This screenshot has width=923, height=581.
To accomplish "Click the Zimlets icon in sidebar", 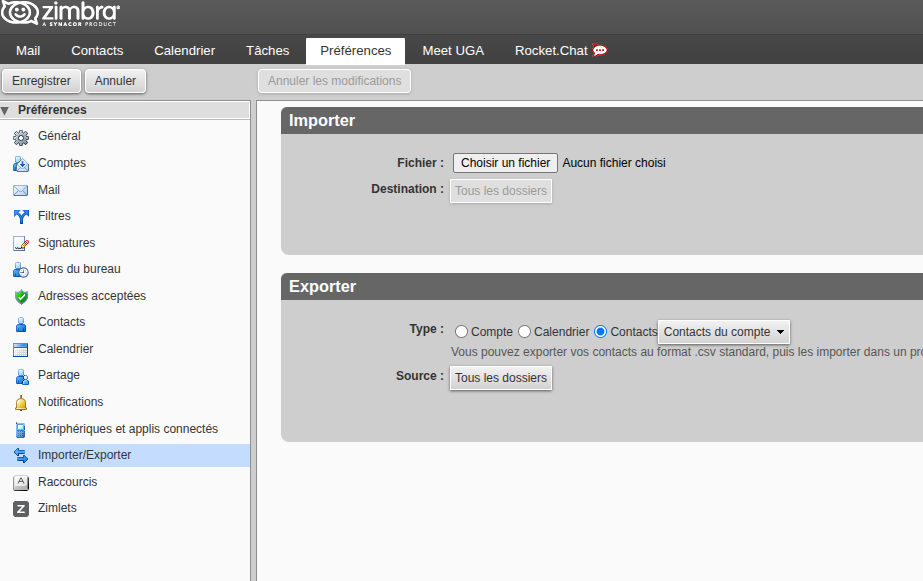I will click(21, 509).
